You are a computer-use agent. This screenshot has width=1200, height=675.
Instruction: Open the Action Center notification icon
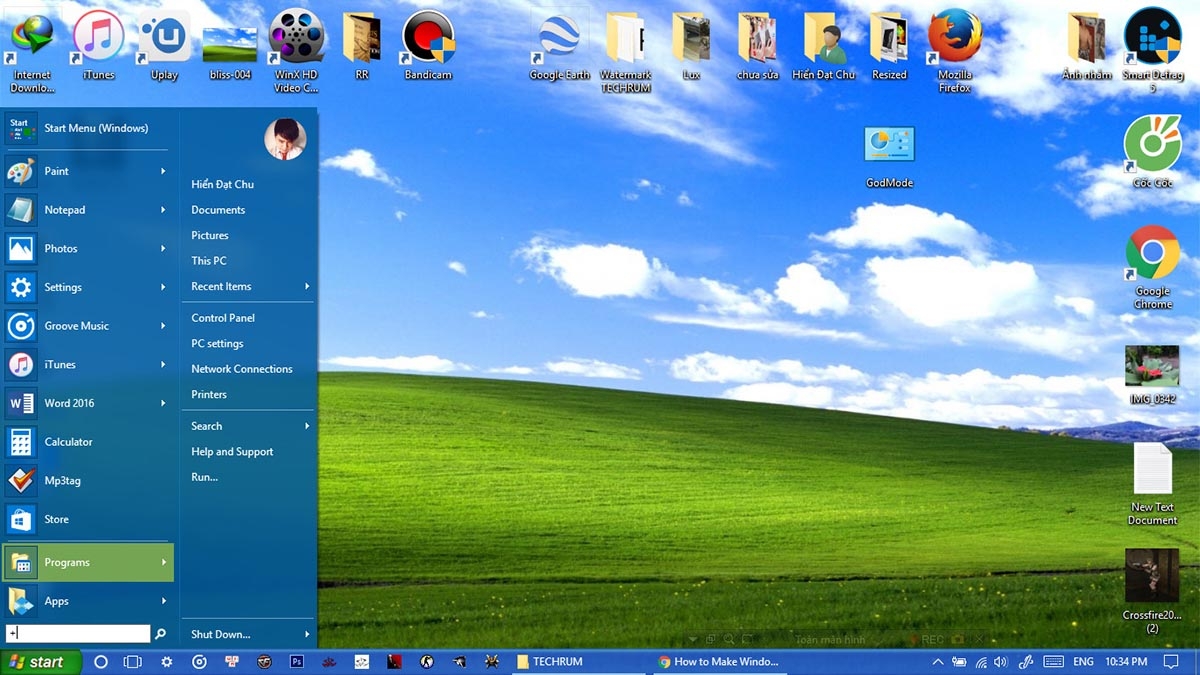(1172, 662)
